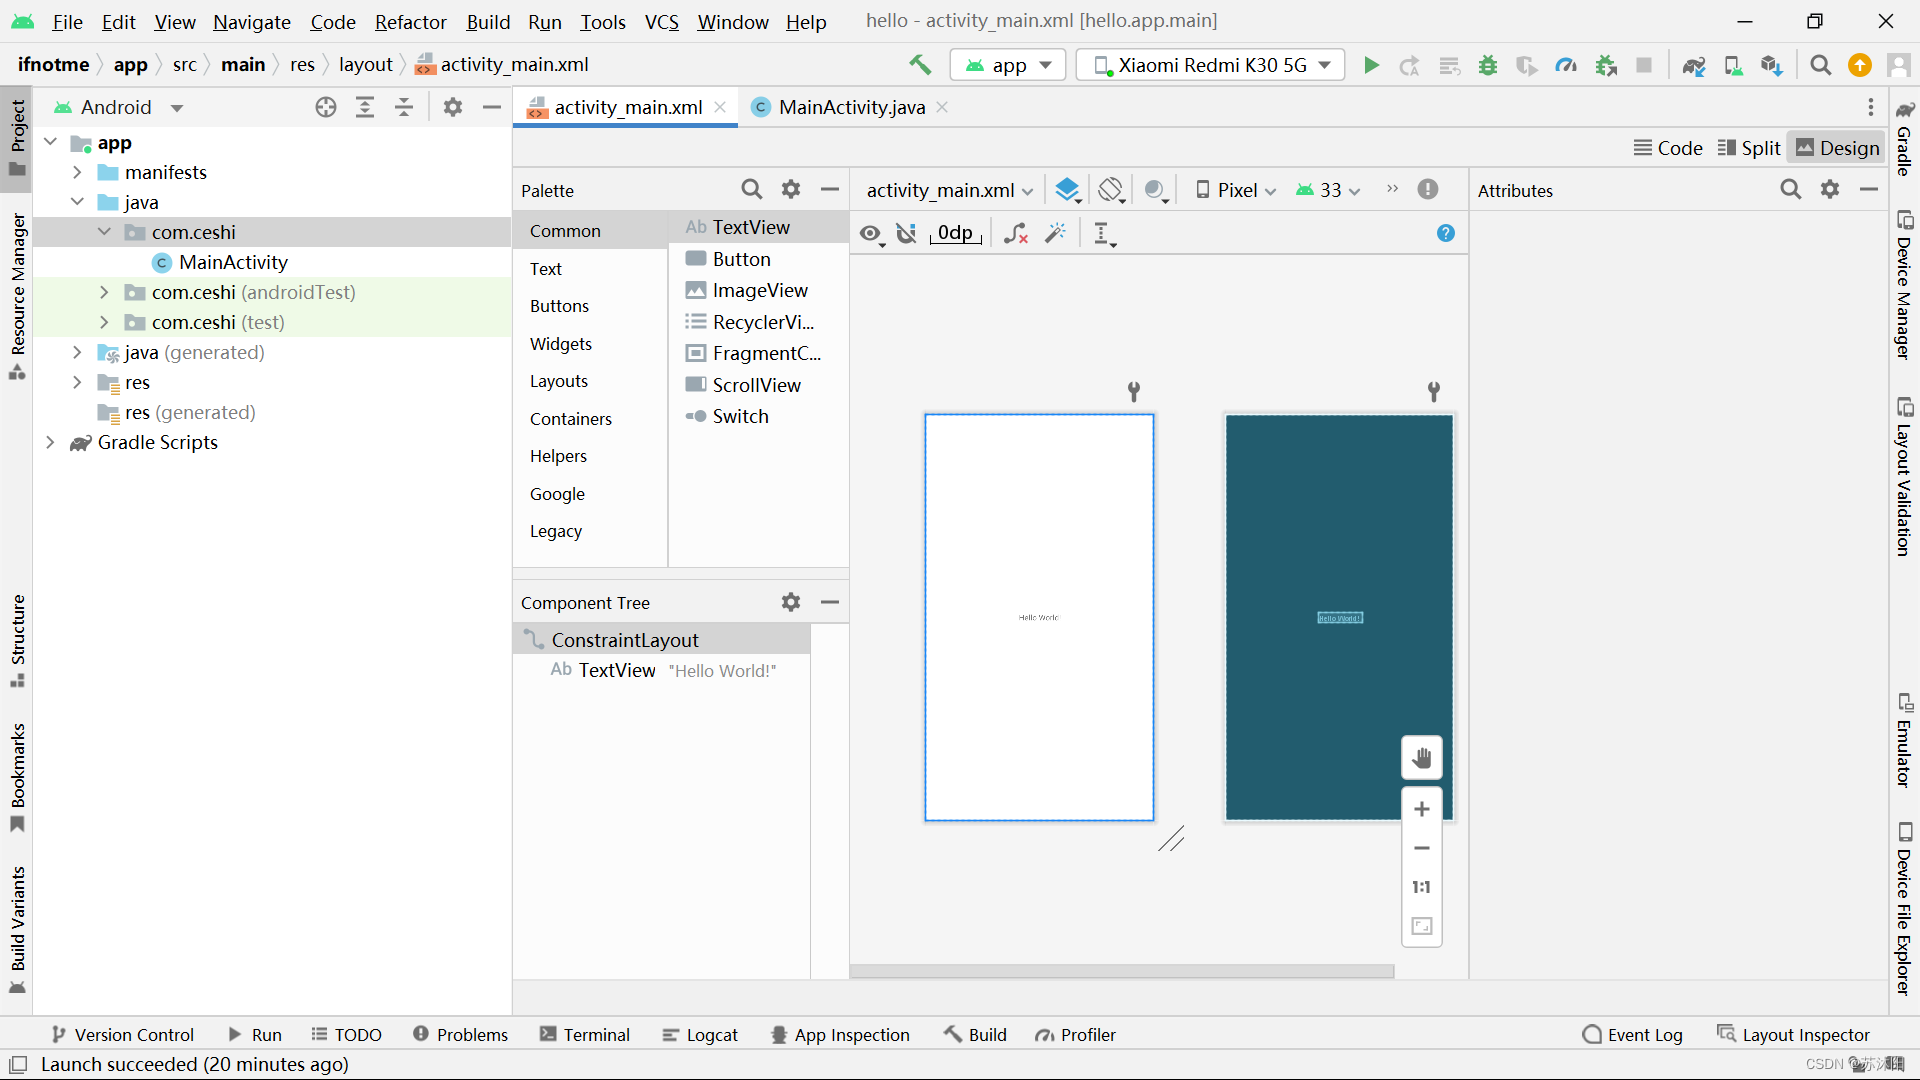Image resolution: width=1920 pixels, height=1080 pixels.
Task: Switch editor to Code mode
Action: [x=1668, y=148]
